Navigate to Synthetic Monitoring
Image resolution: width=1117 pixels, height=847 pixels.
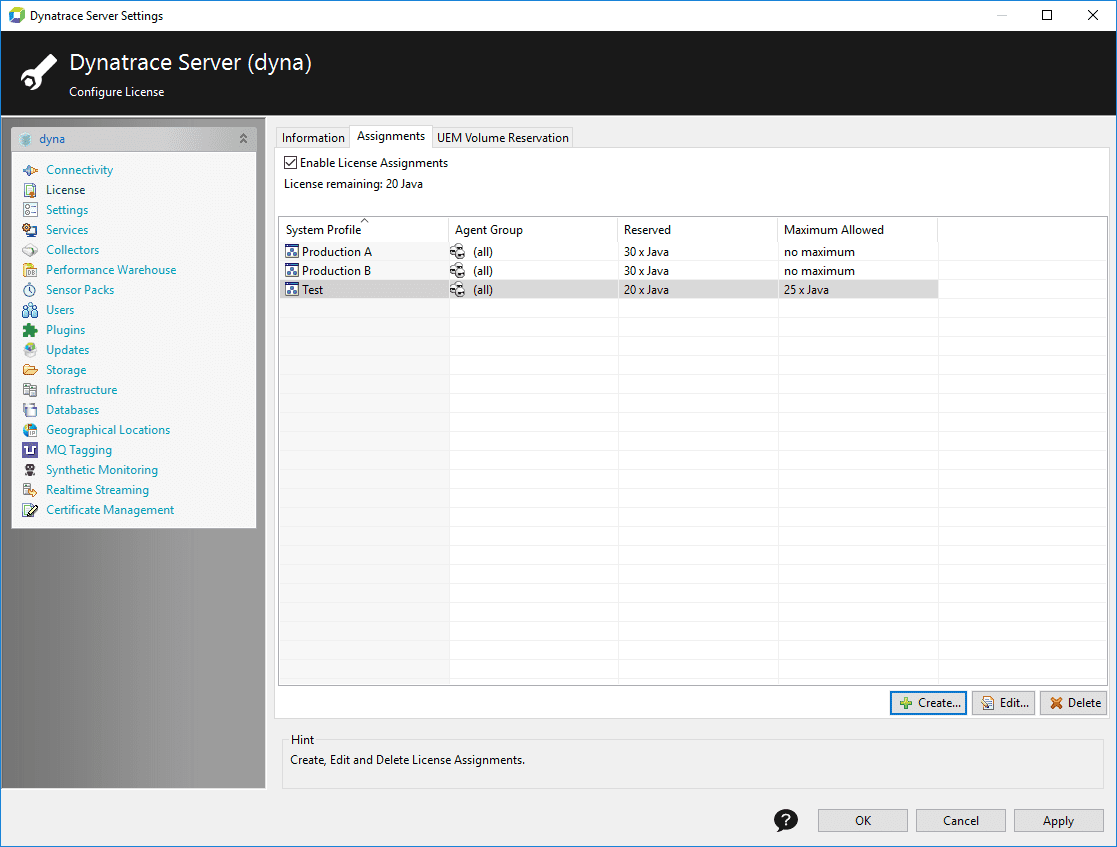[102, 470]
